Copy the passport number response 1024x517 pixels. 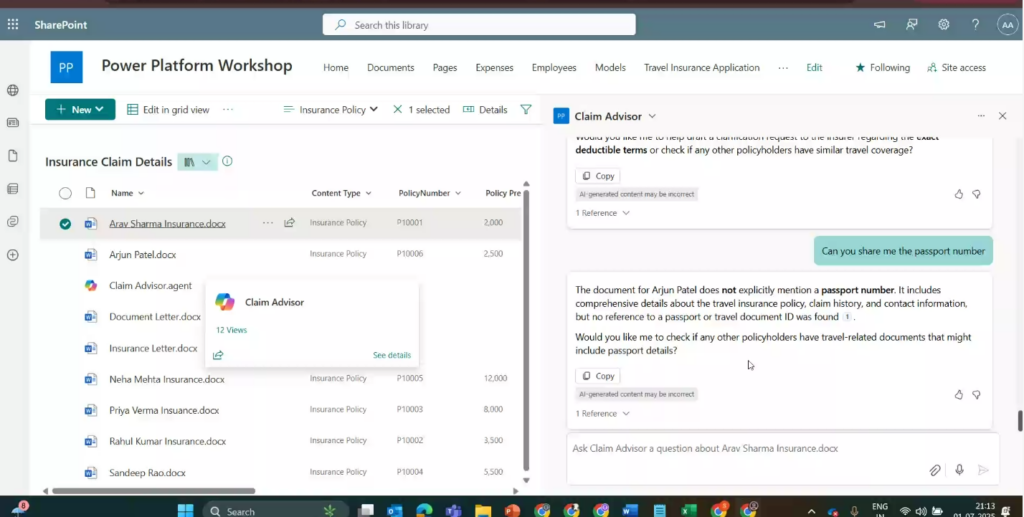(598, 376)
